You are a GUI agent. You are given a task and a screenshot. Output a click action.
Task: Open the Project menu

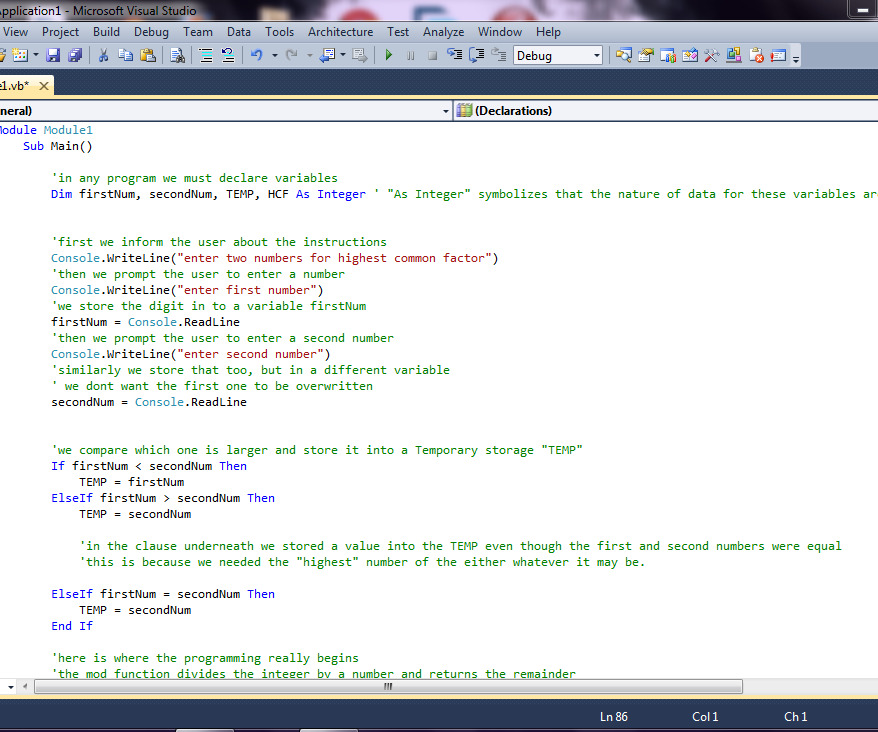click(x=60, y=32)
